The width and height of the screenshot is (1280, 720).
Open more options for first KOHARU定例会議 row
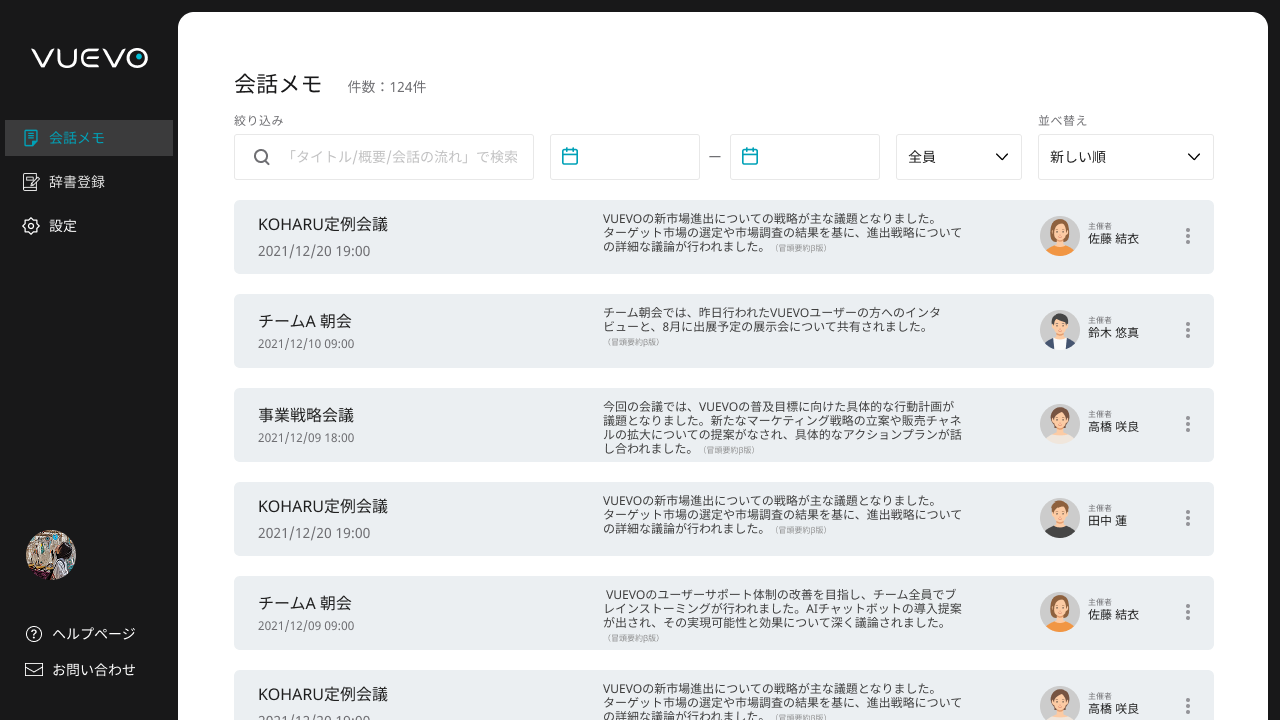pos(1188,236)
